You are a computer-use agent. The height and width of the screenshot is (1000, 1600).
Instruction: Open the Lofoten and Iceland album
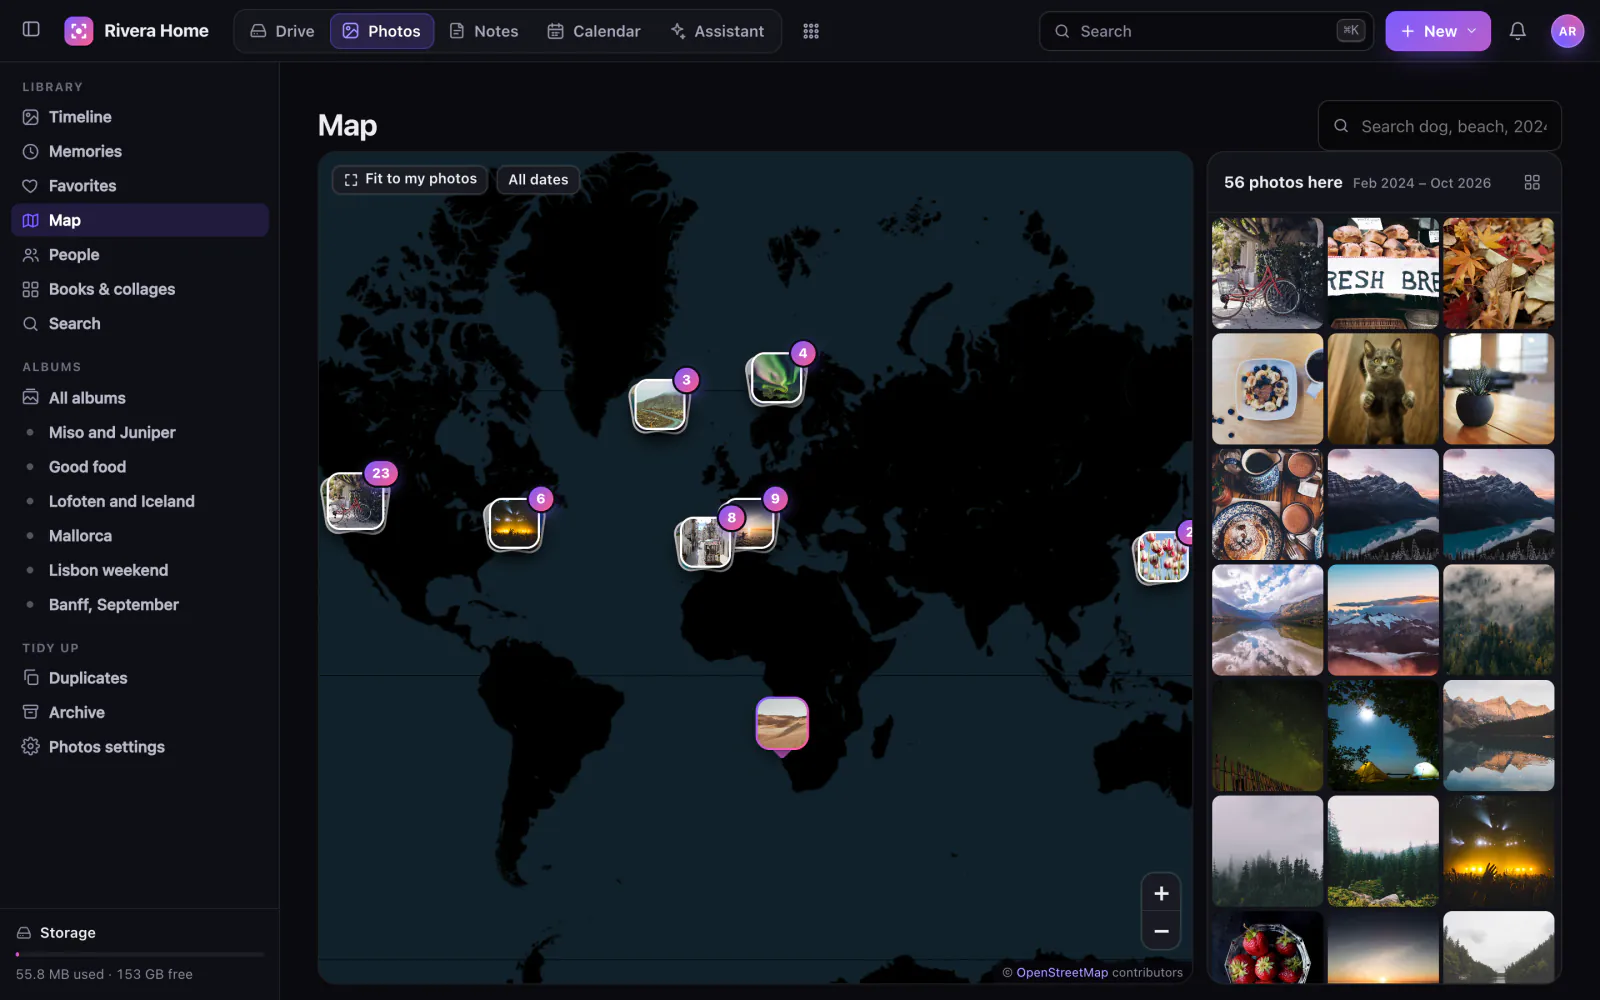(x=140, y=501)
